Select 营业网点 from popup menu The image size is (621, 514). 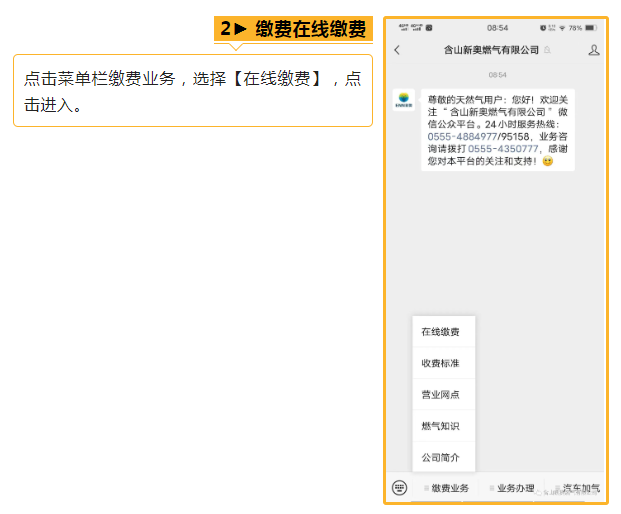[x=444, y=394]
